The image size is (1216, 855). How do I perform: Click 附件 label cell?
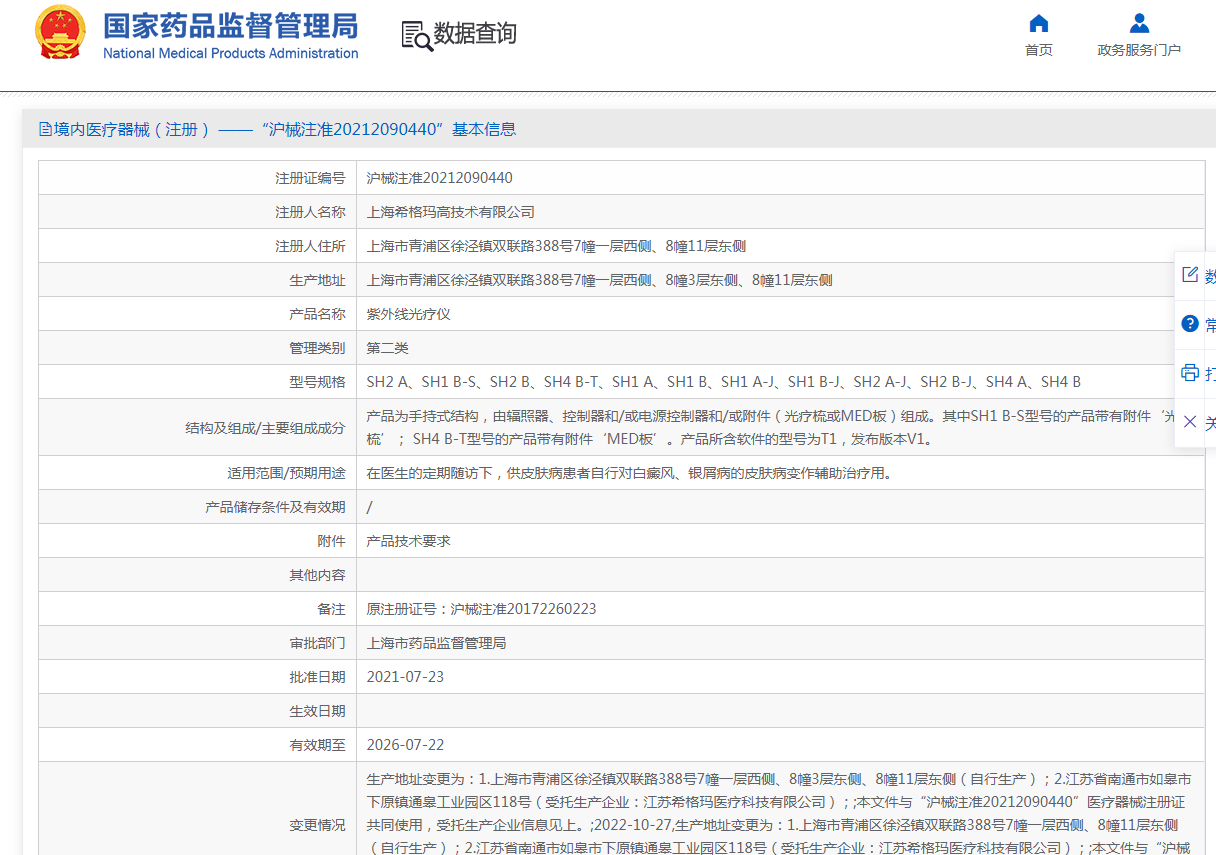tap(198, 541)
